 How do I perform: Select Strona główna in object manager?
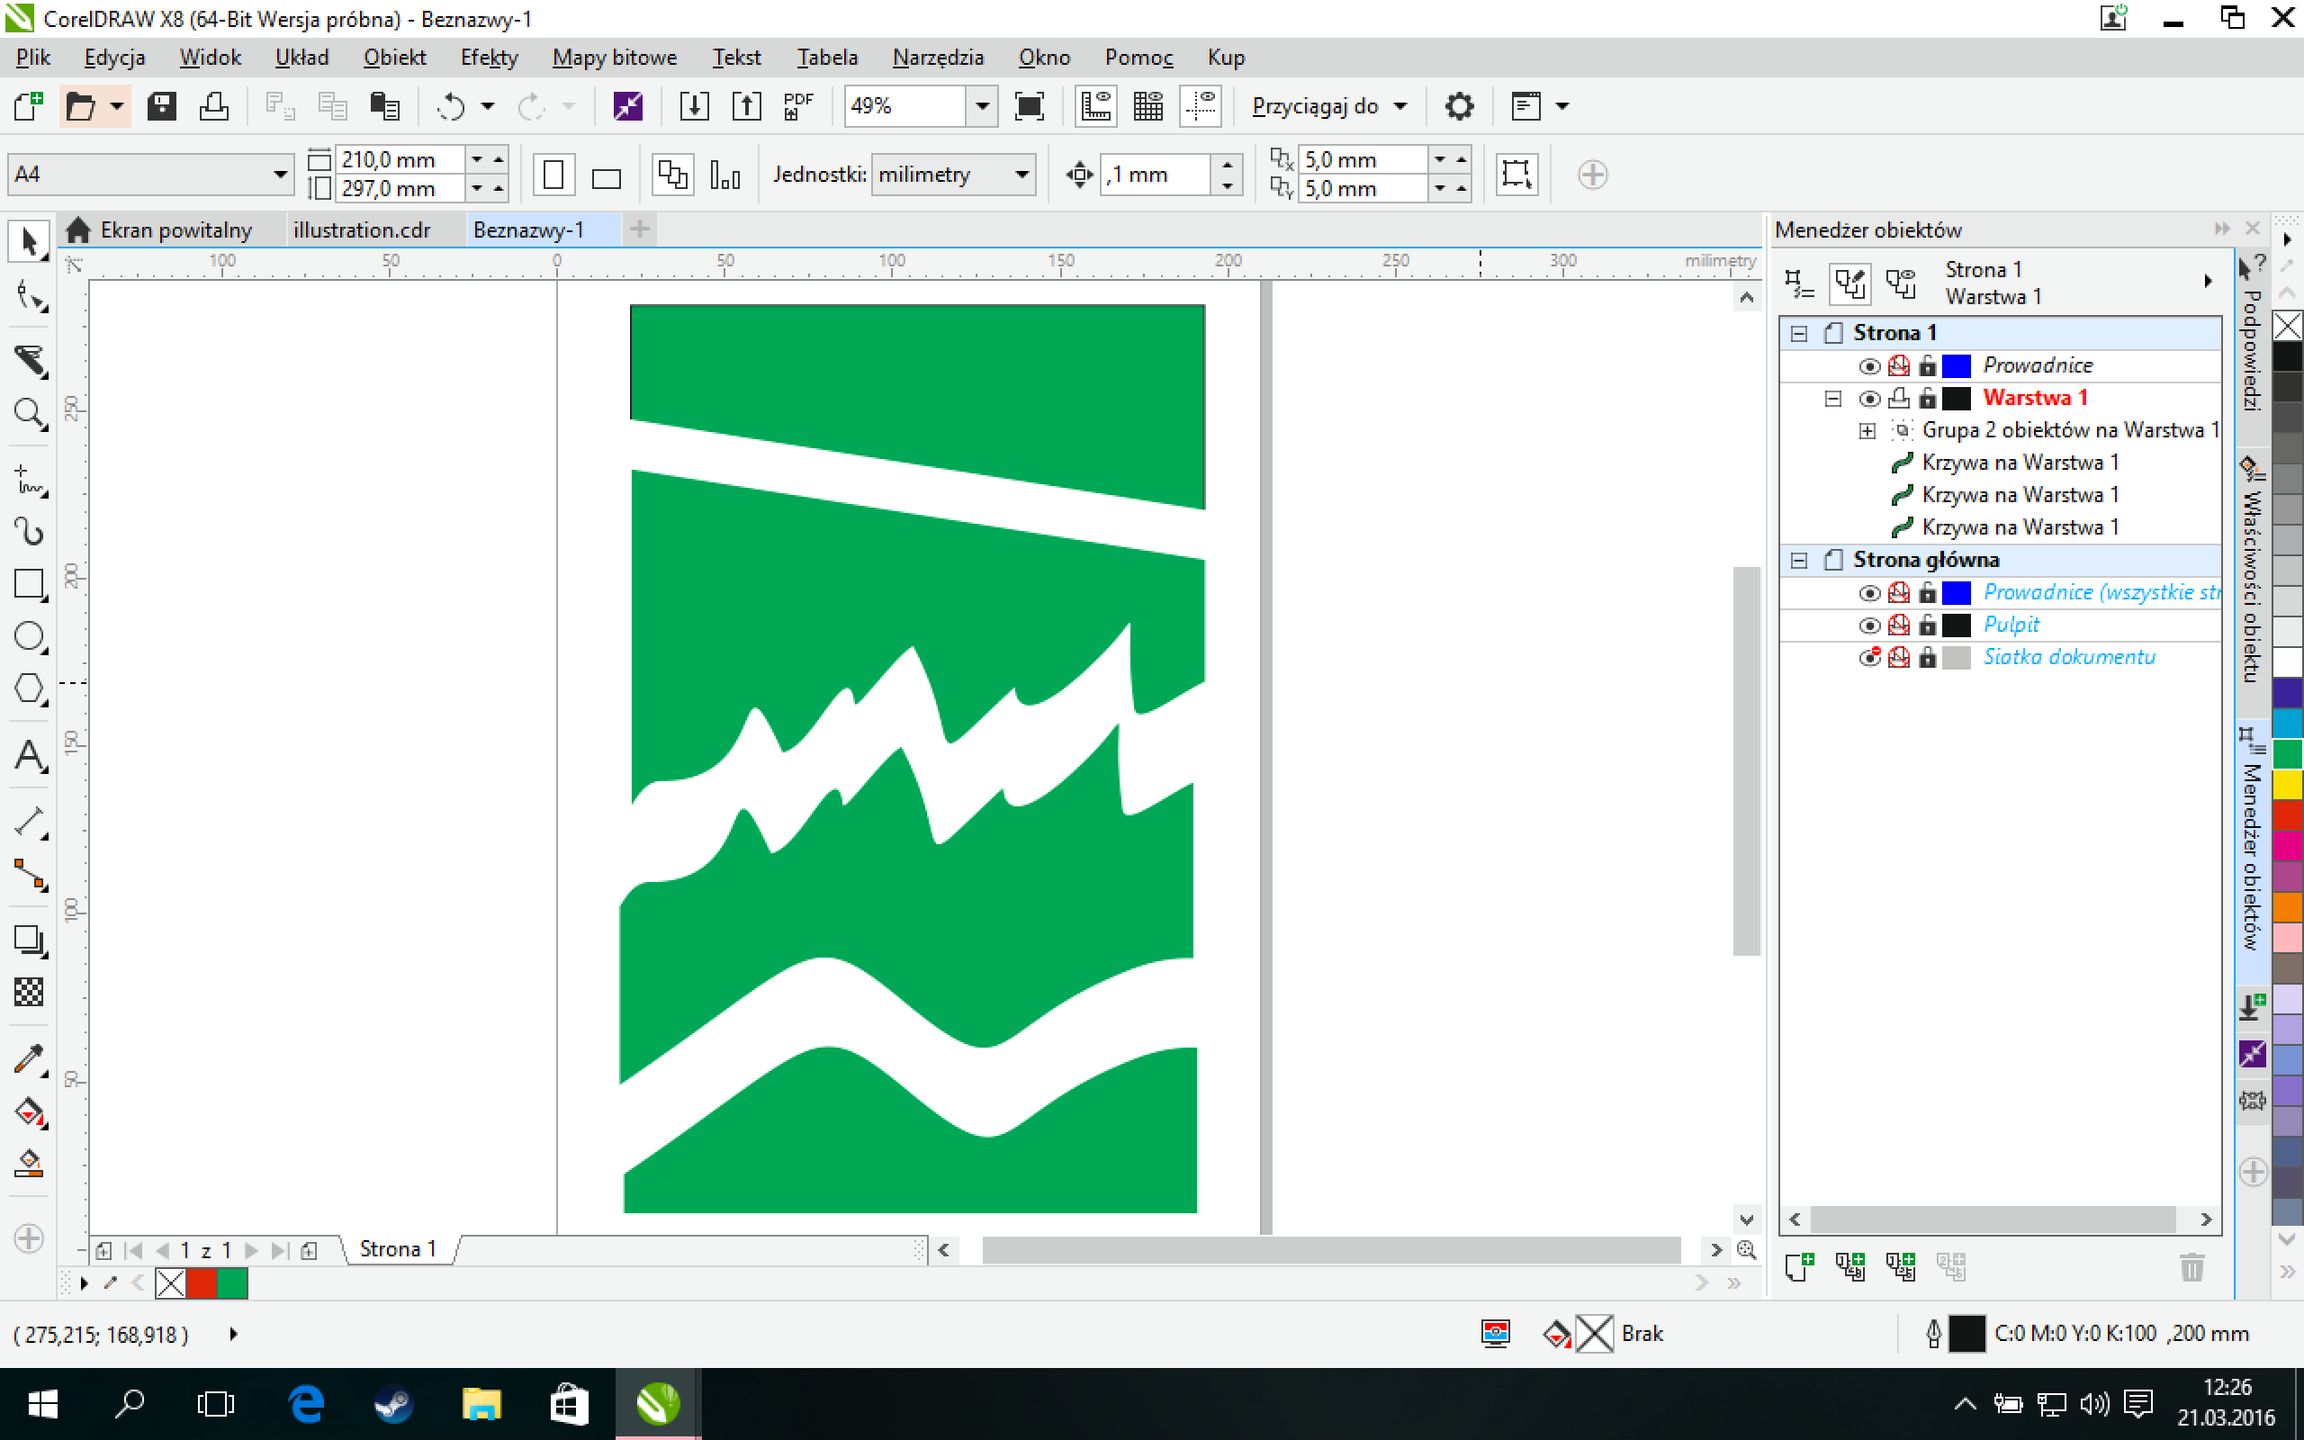[1925, 560]
